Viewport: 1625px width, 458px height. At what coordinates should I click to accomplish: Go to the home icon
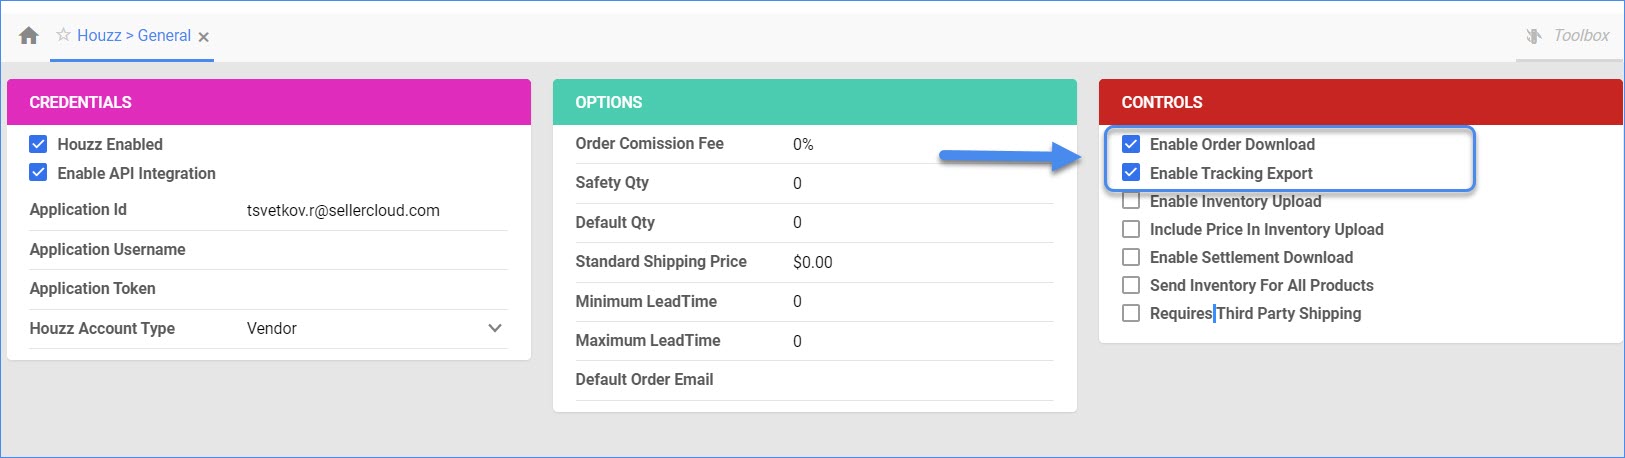(x=29, y=36)
